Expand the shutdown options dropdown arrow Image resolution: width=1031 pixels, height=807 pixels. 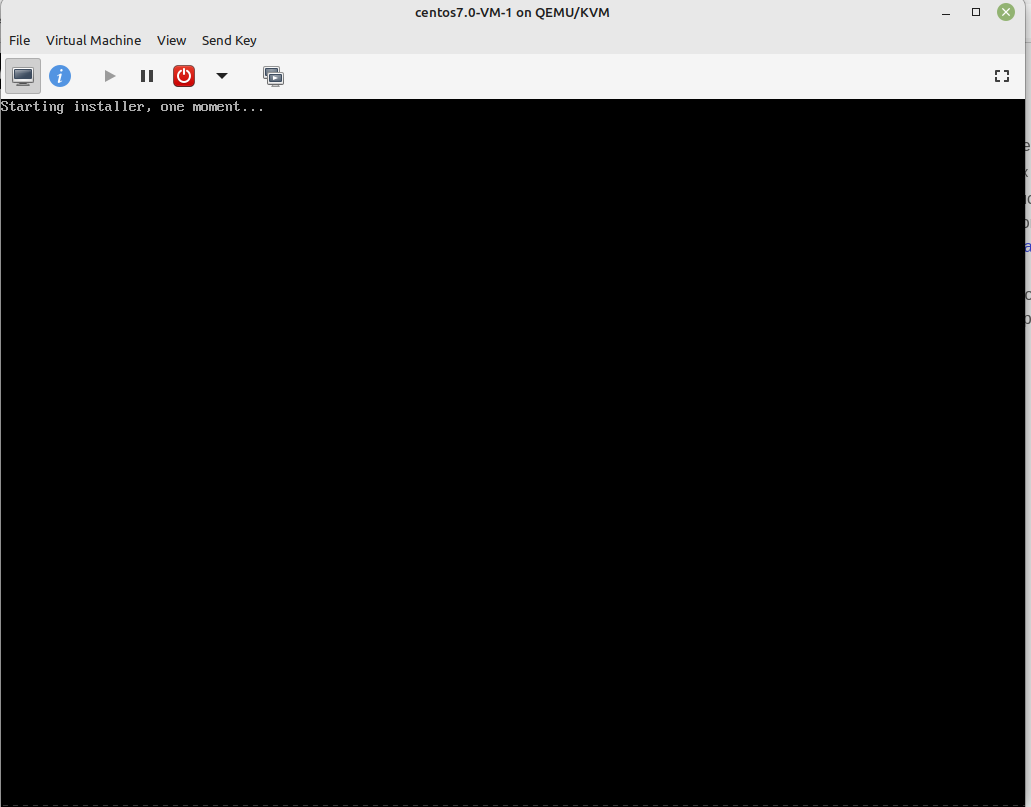point(222,76)
